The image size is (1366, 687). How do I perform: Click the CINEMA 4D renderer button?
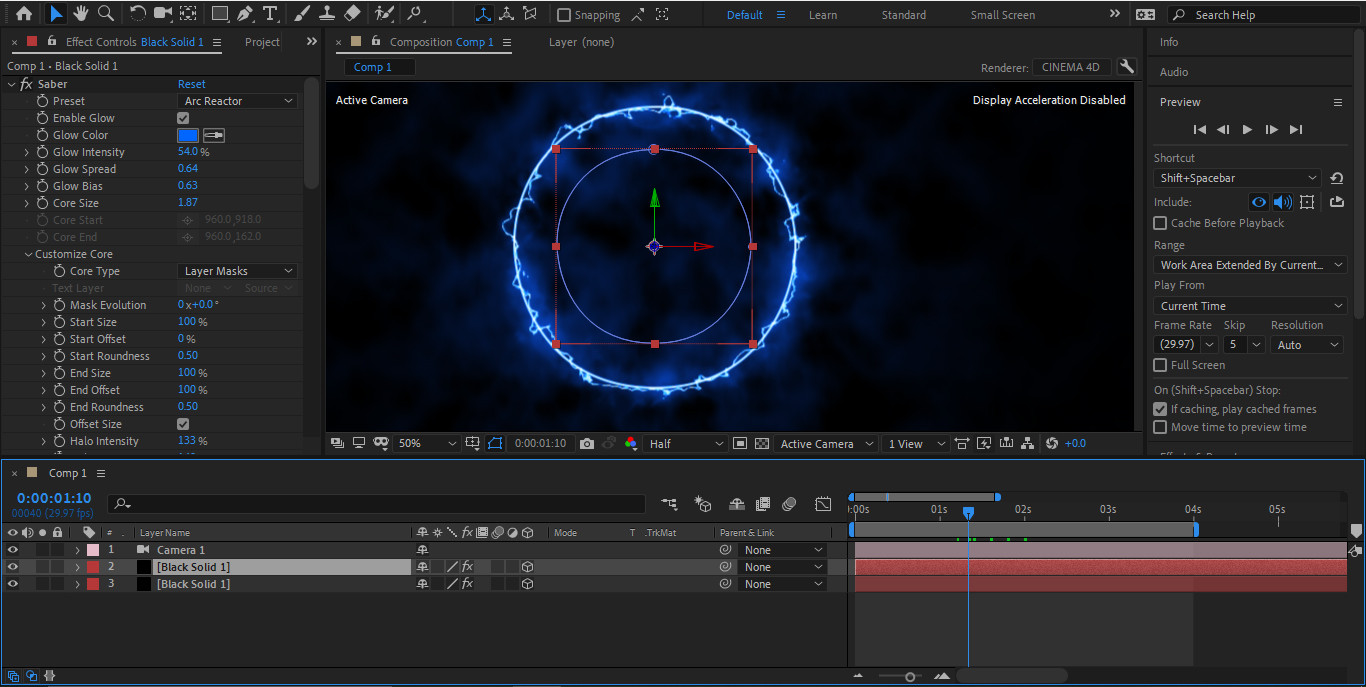coord(1070,67)
